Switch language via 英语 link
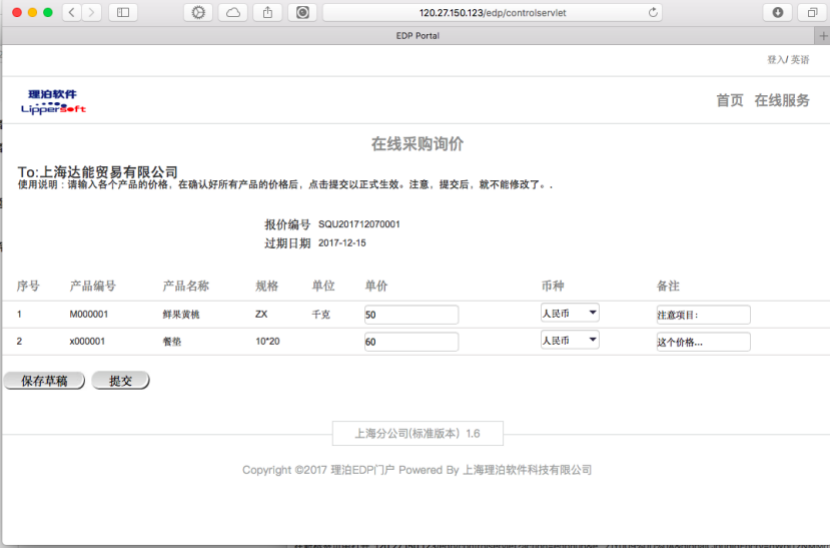Viewport: 832px width, 548px height. (800, 60)
